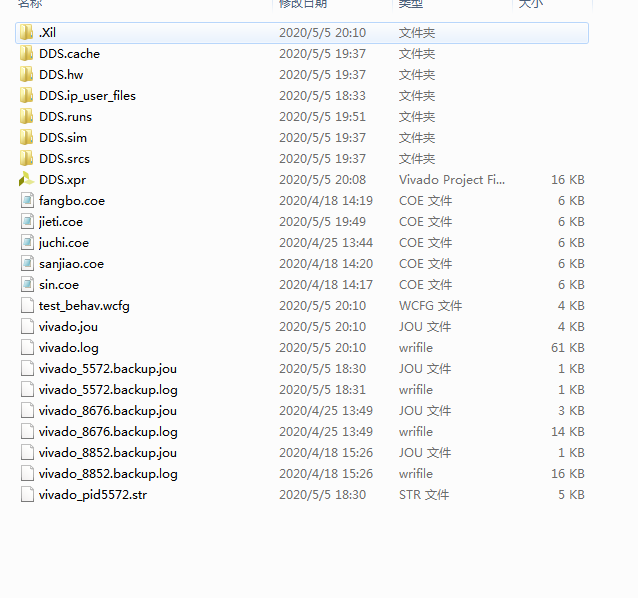The width and height of the screenshot is (638, 598).
Task: Click the DDS.cache name text
Action: pyautogui.click(x=70, y=54)
